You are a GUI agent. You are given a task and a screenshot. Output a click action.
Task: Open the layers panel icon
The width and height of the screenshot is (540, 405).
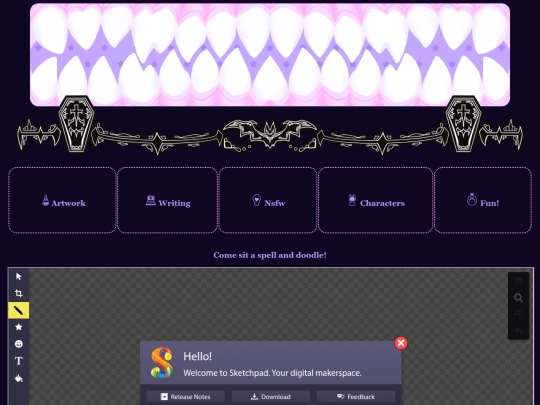click(518, 281)
